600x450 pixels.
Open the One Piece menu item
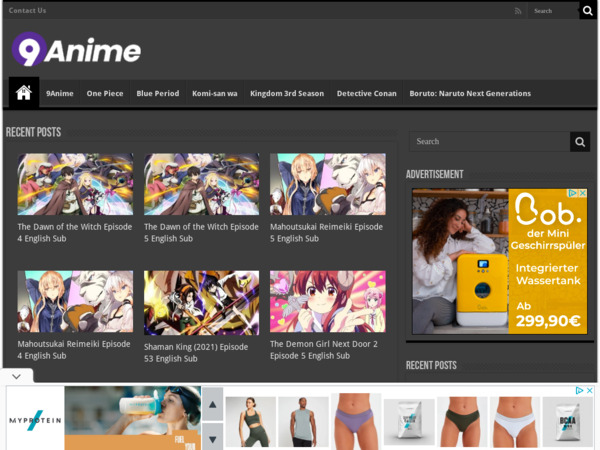105,93
